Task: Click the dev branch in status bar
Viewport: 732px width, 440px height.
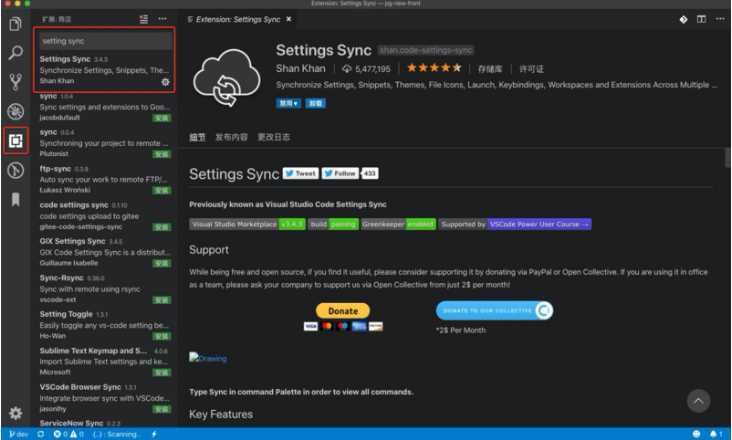Action: pos(18,434)
